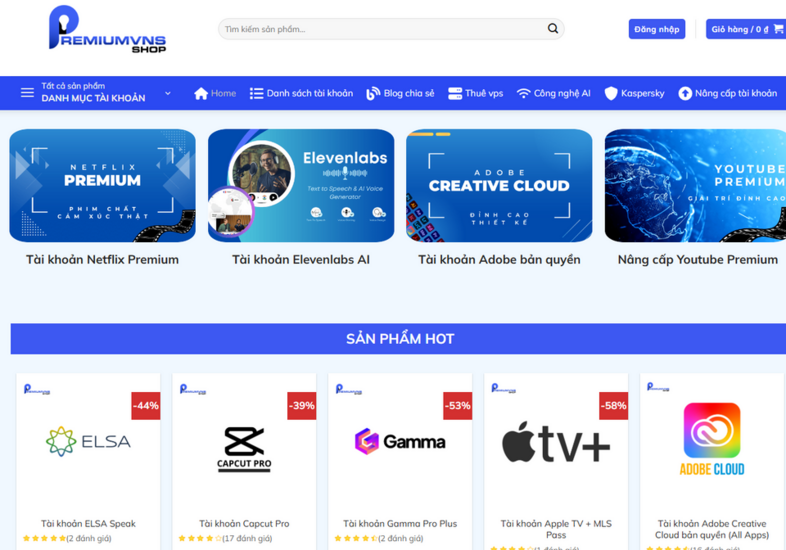Click the -53% discount badge
This screenshot has height=550, width=786.
click(x=458, y=406)
